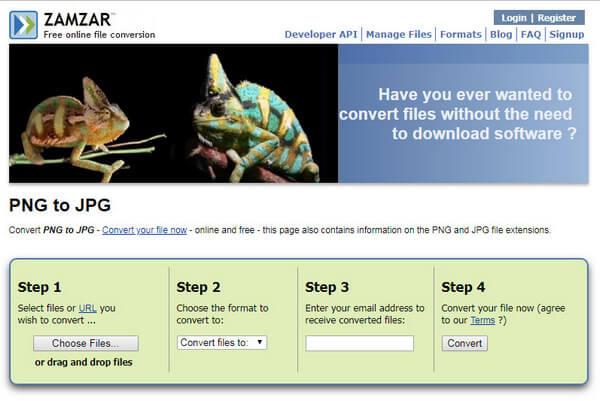Open the Login page

514,18
